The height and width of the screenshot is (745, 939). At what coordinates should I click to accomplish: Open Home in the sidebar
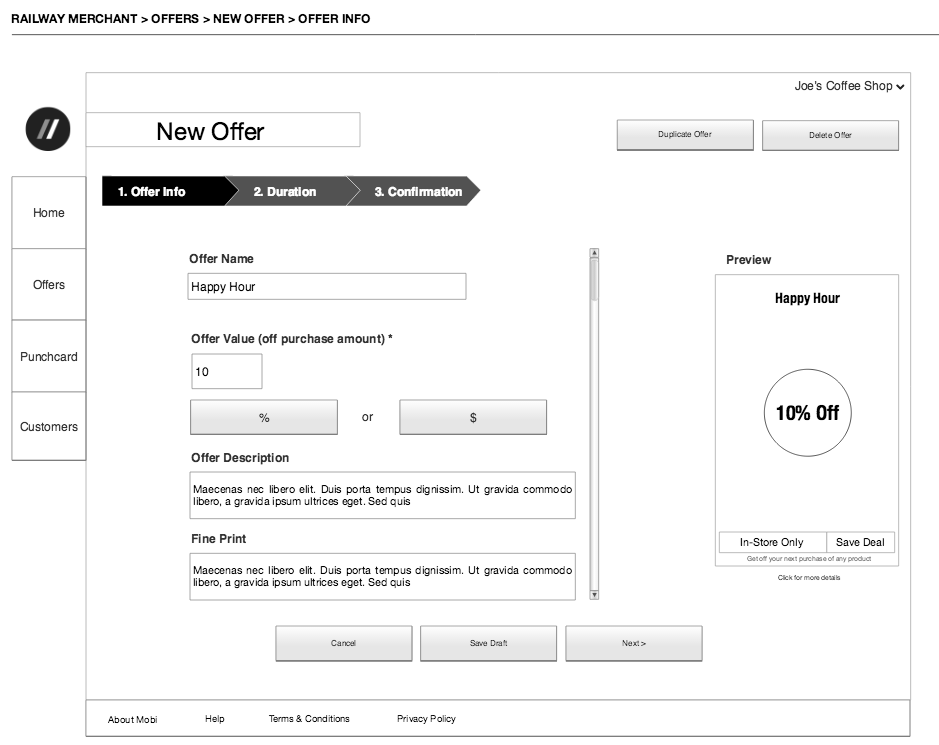tap(48, 213)
